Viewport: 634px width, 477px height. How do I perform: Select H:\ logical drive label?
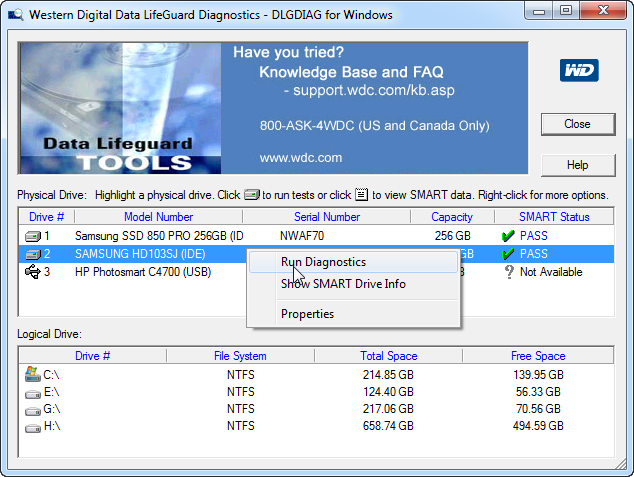(x=52, y=426)
